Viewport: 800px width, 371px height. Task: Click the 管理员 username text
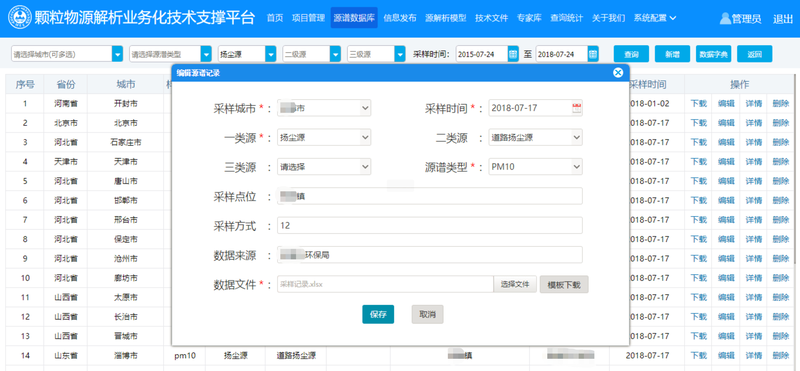pyautogui.click(x=746, y=19)
